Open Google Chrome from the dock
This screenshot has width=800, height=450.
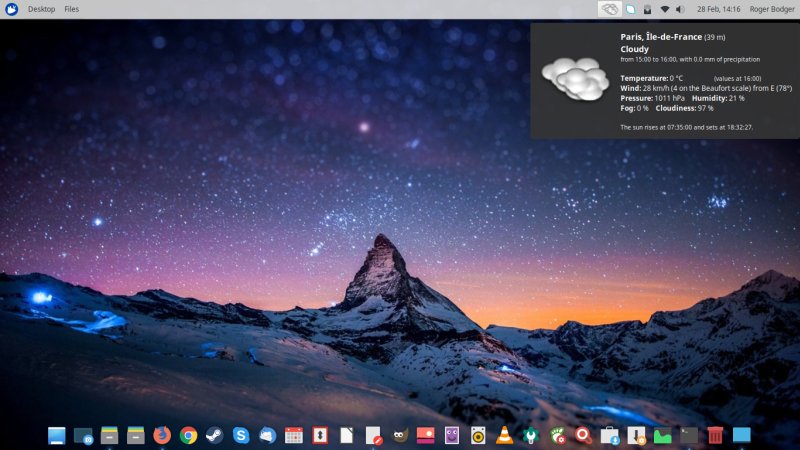tap(188, 435)
